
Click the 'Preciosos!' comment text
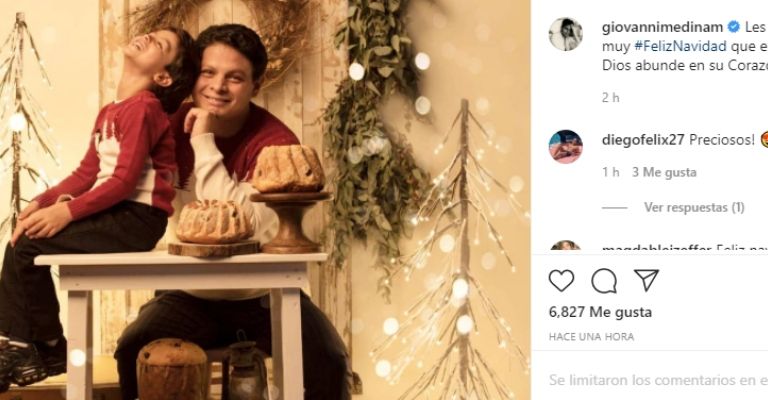point(720,141)
